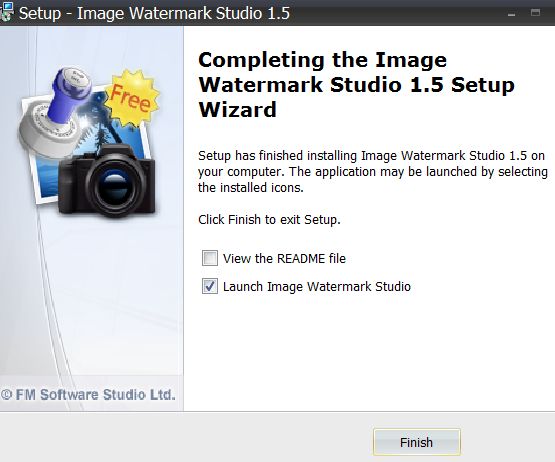Click the Setup installer icon in title bar

[x=6, y=13]
